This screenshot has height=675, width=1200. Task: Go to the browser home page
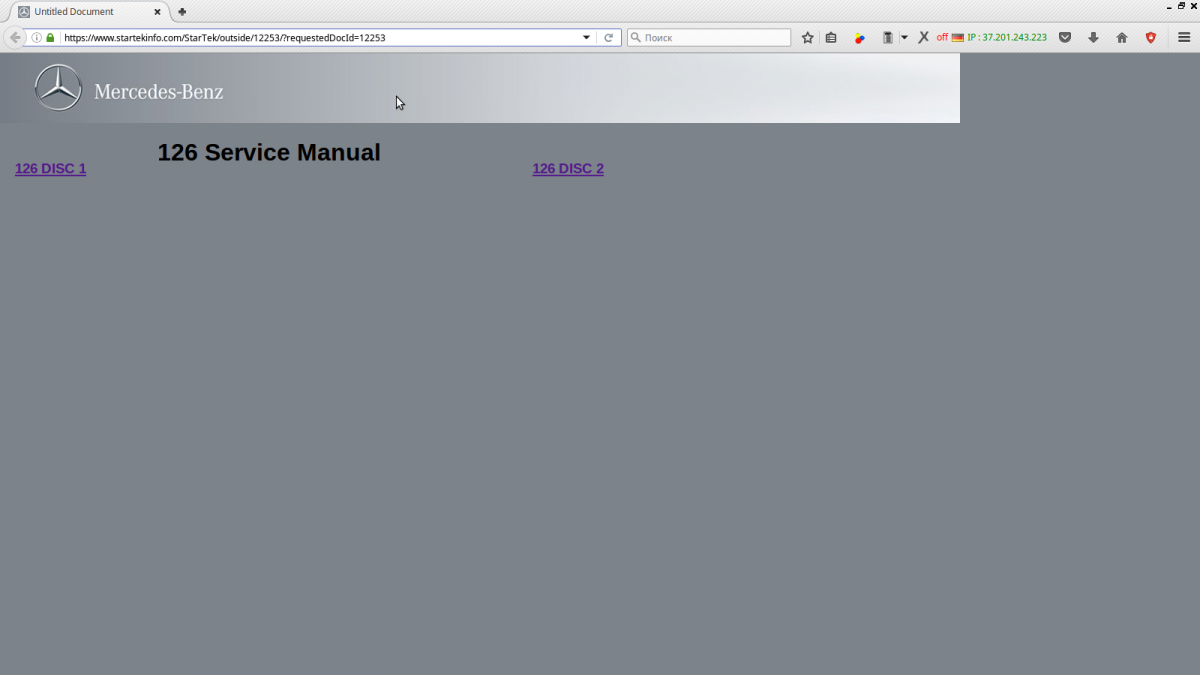[1122, 38]
